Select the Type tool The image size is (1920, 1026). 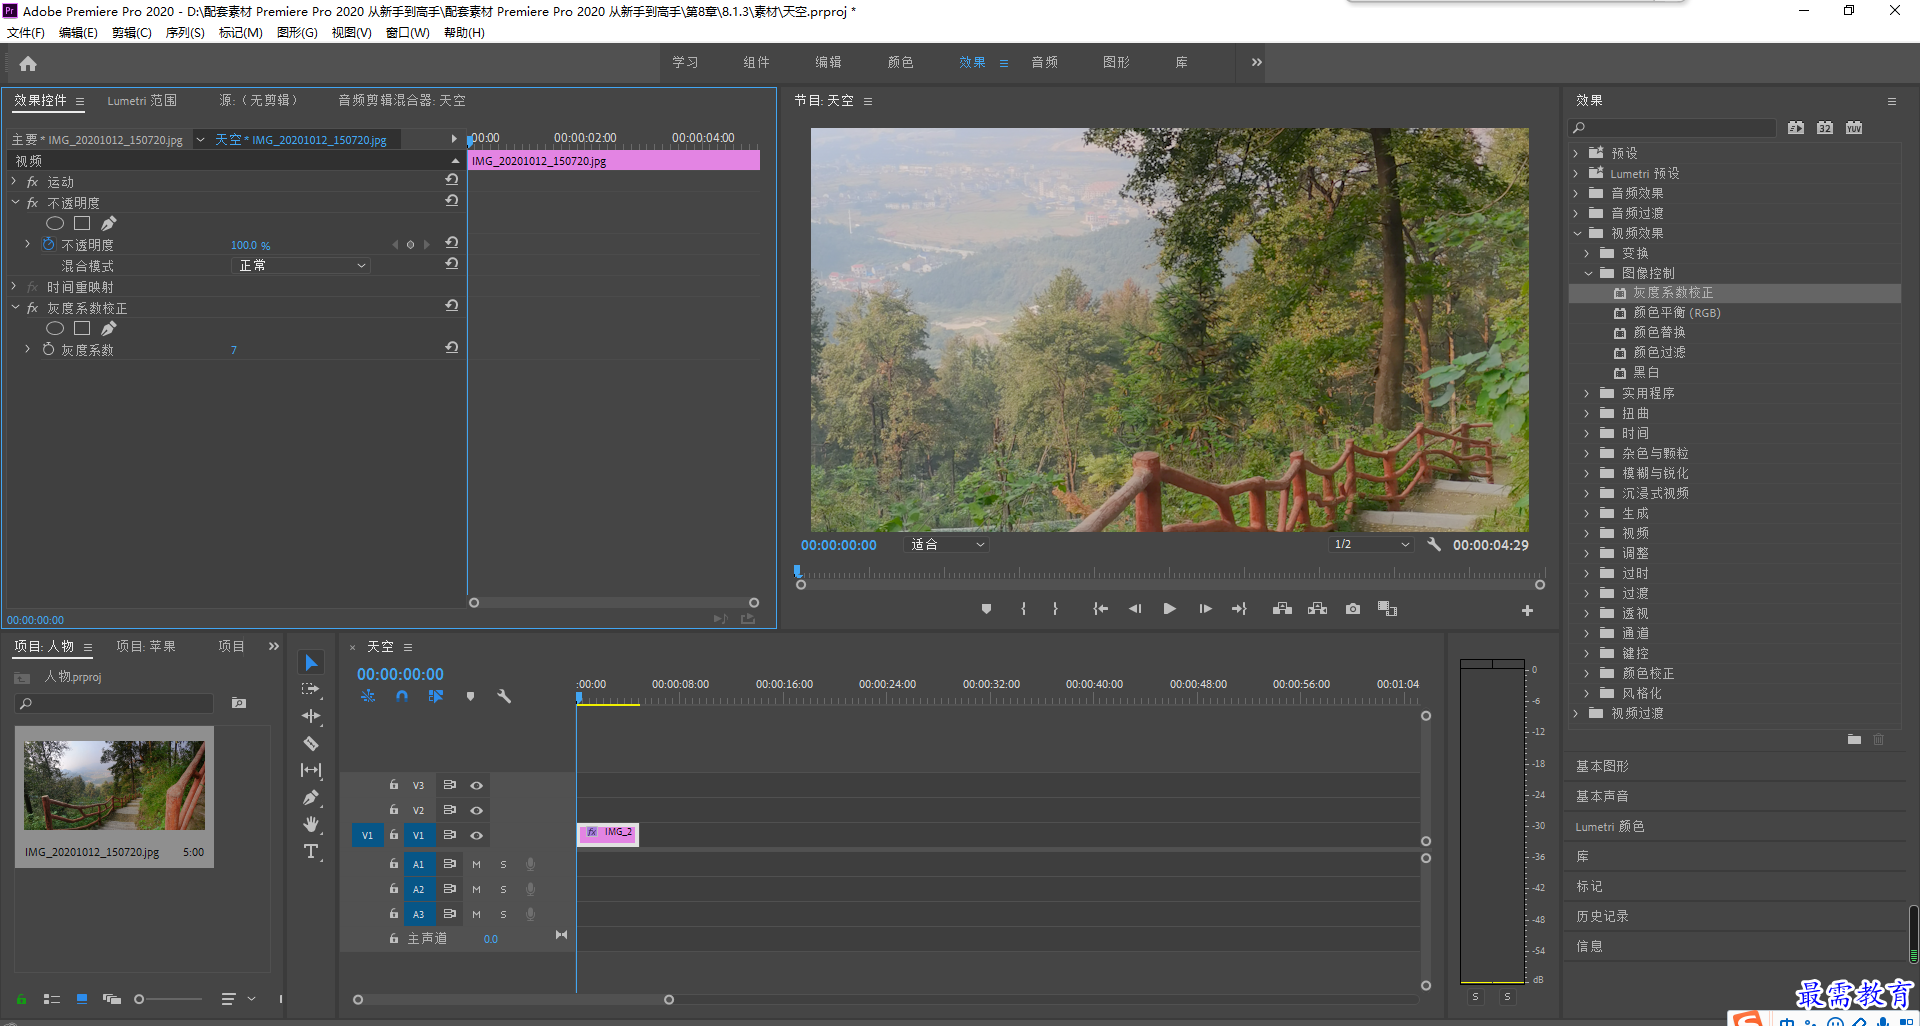pyautogui.click(x=311, y=851)
